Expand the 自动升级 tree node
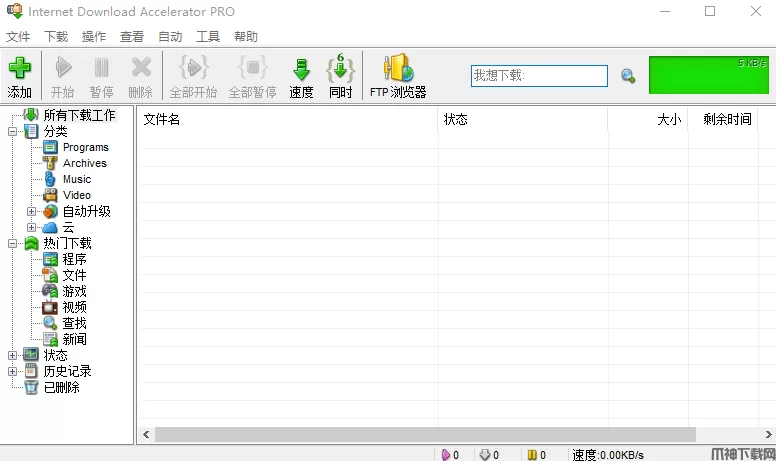The width and height of the screenshot is (776, 461). [31, 211]
